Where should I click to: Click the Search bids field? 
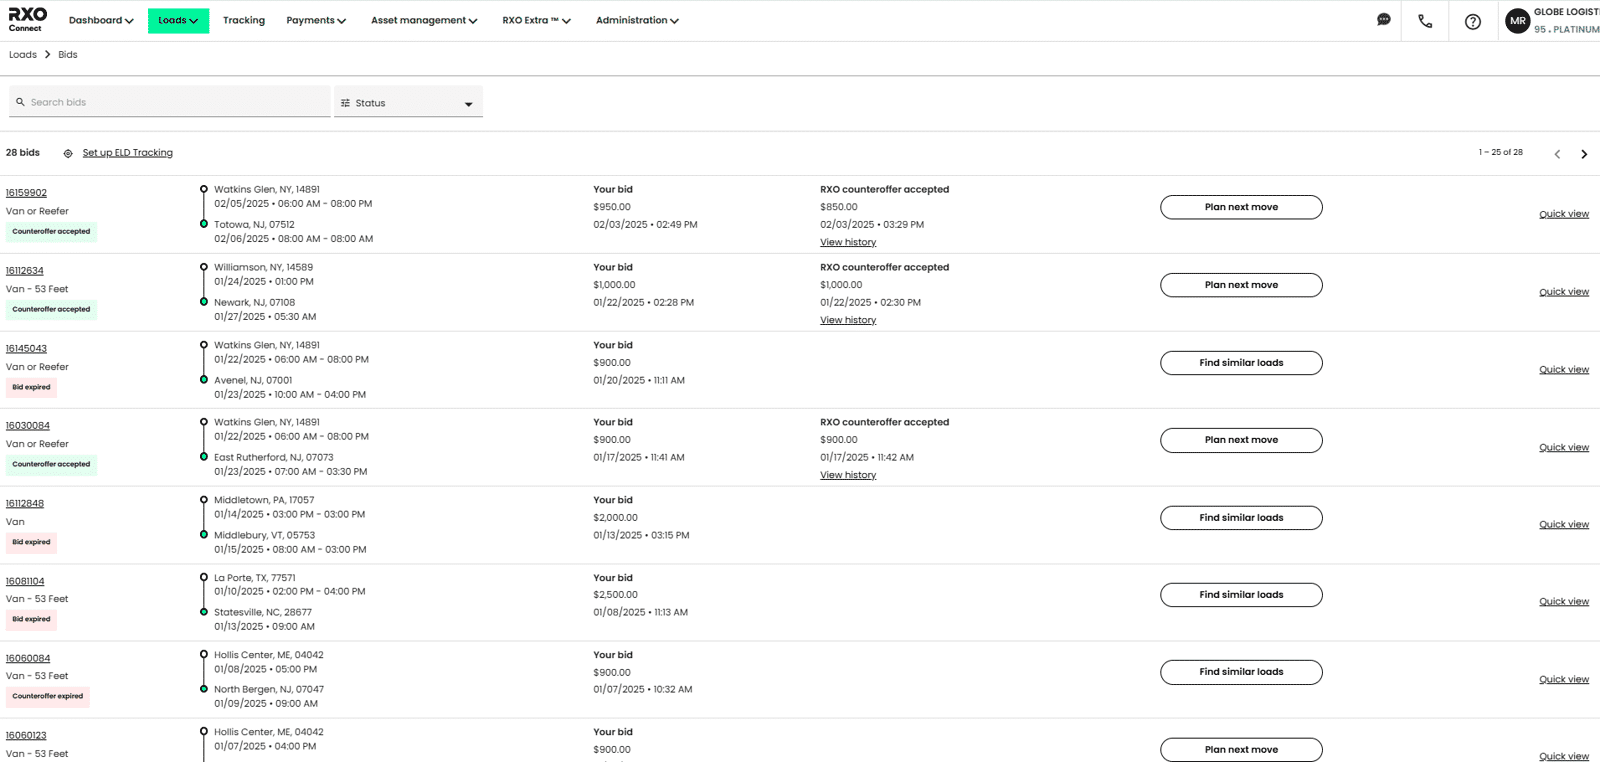(170, 102)
